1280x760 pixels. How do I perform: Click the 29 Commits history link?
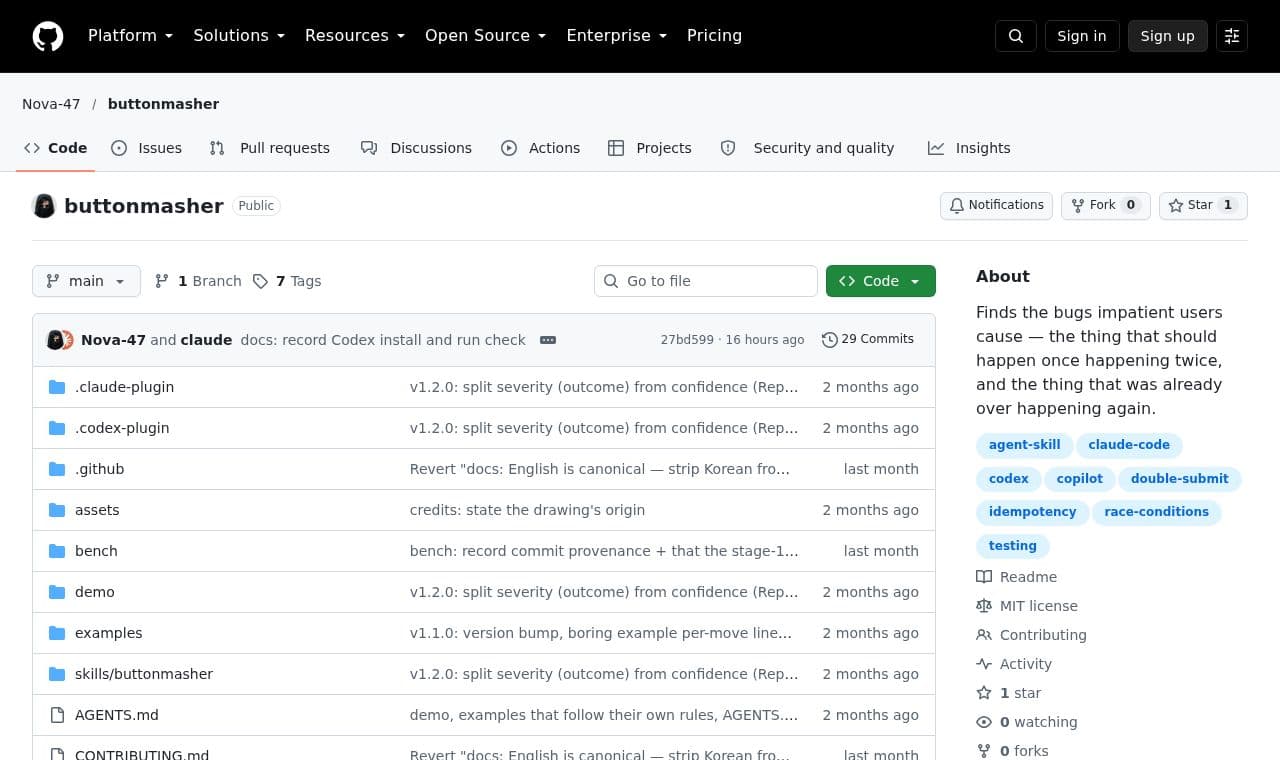[868, 340]
